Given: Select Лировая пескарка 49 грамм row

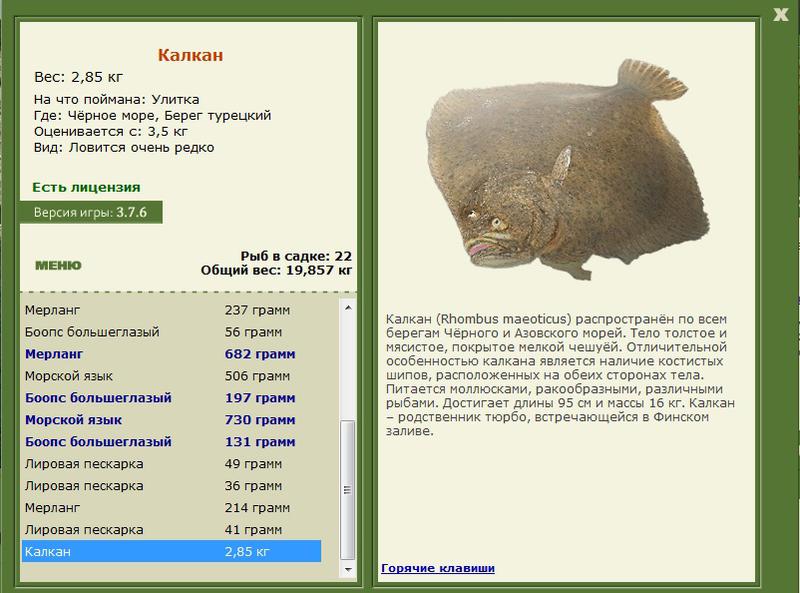Looking at the screenshot, I should pyautogui.click(x=170, y=464).
